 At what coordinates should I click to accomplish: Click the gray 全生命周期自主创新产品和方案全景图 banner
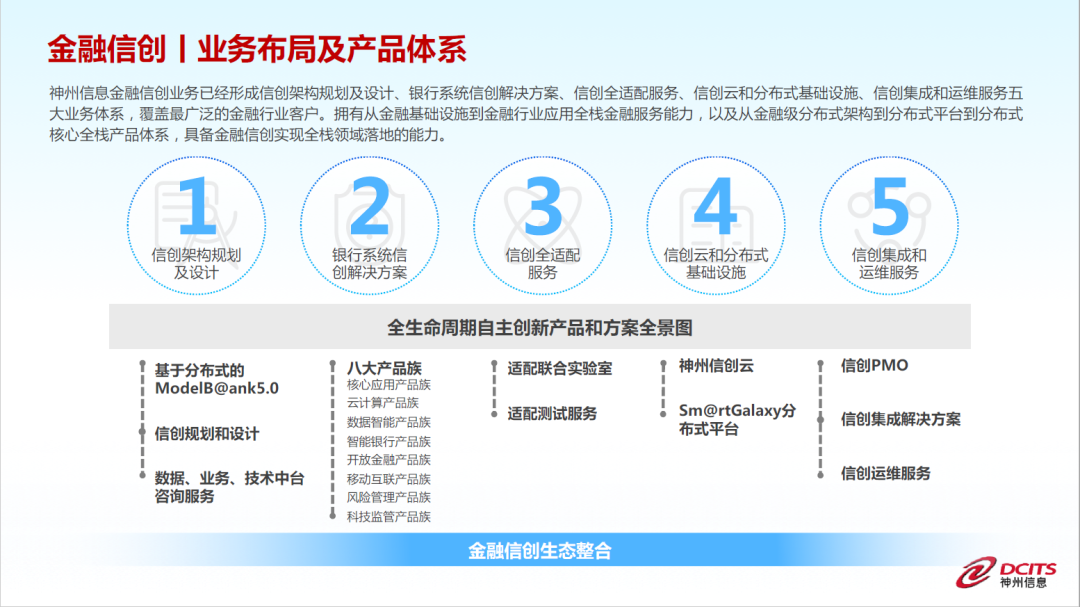click(540, 328)
